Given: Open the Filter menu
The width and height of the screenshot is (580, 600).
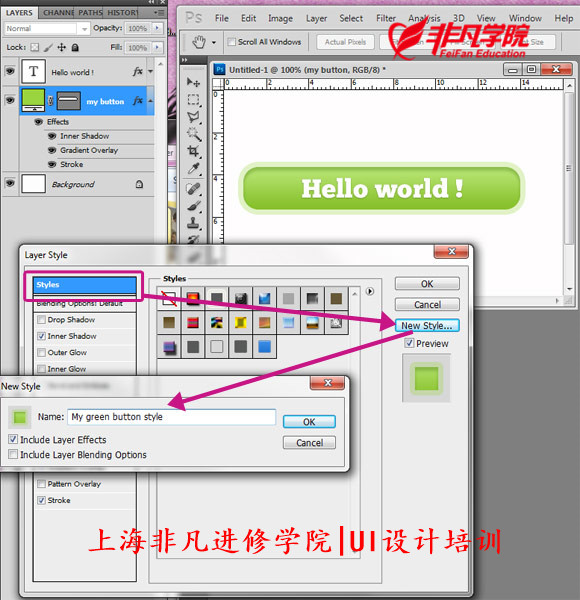Looking at the screenshot, I should pos(386,18).
